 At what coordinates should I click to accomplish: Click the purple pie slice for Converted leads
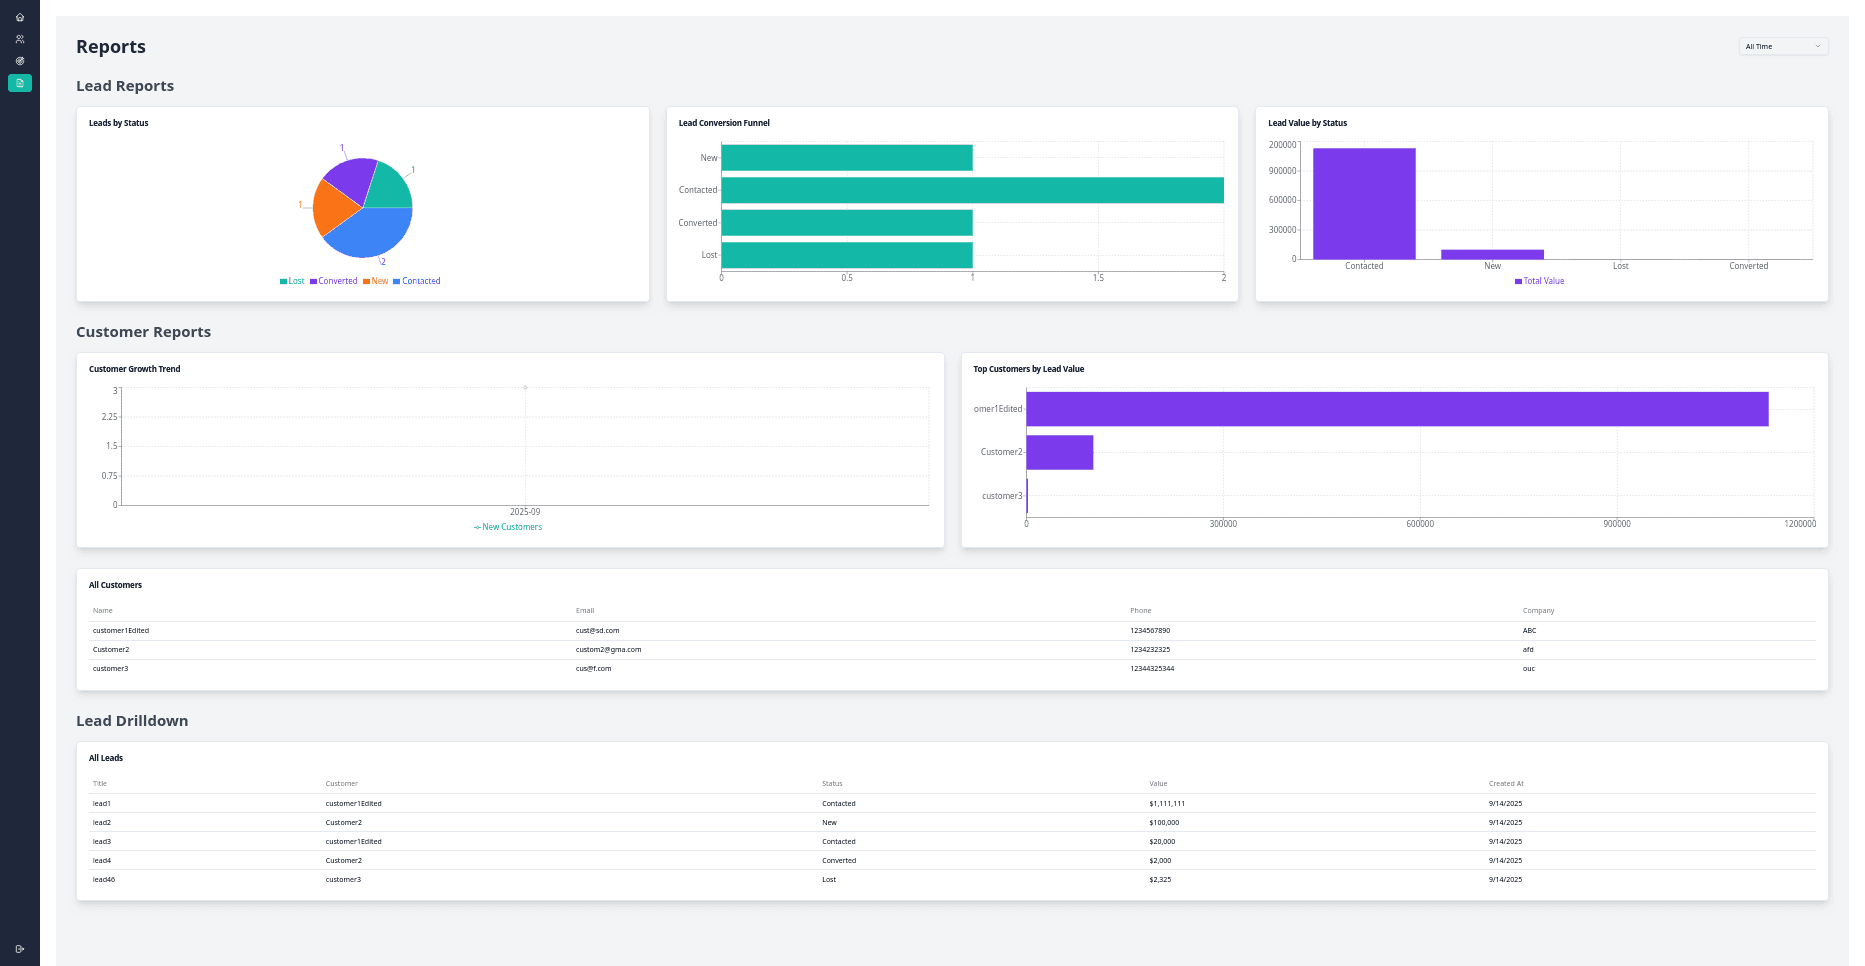point(345,180)
